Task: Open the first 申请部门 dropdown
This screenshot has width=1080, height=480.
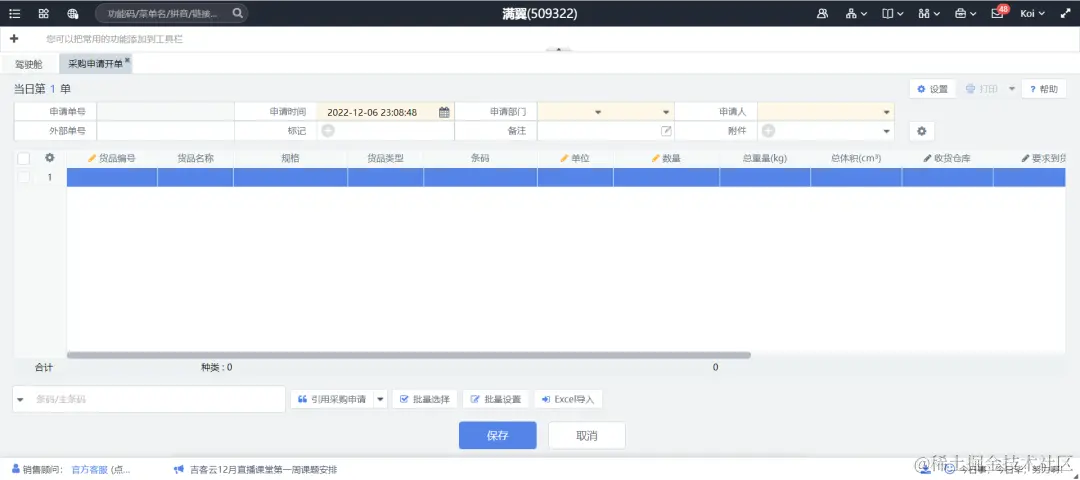Action: [599, 112]
